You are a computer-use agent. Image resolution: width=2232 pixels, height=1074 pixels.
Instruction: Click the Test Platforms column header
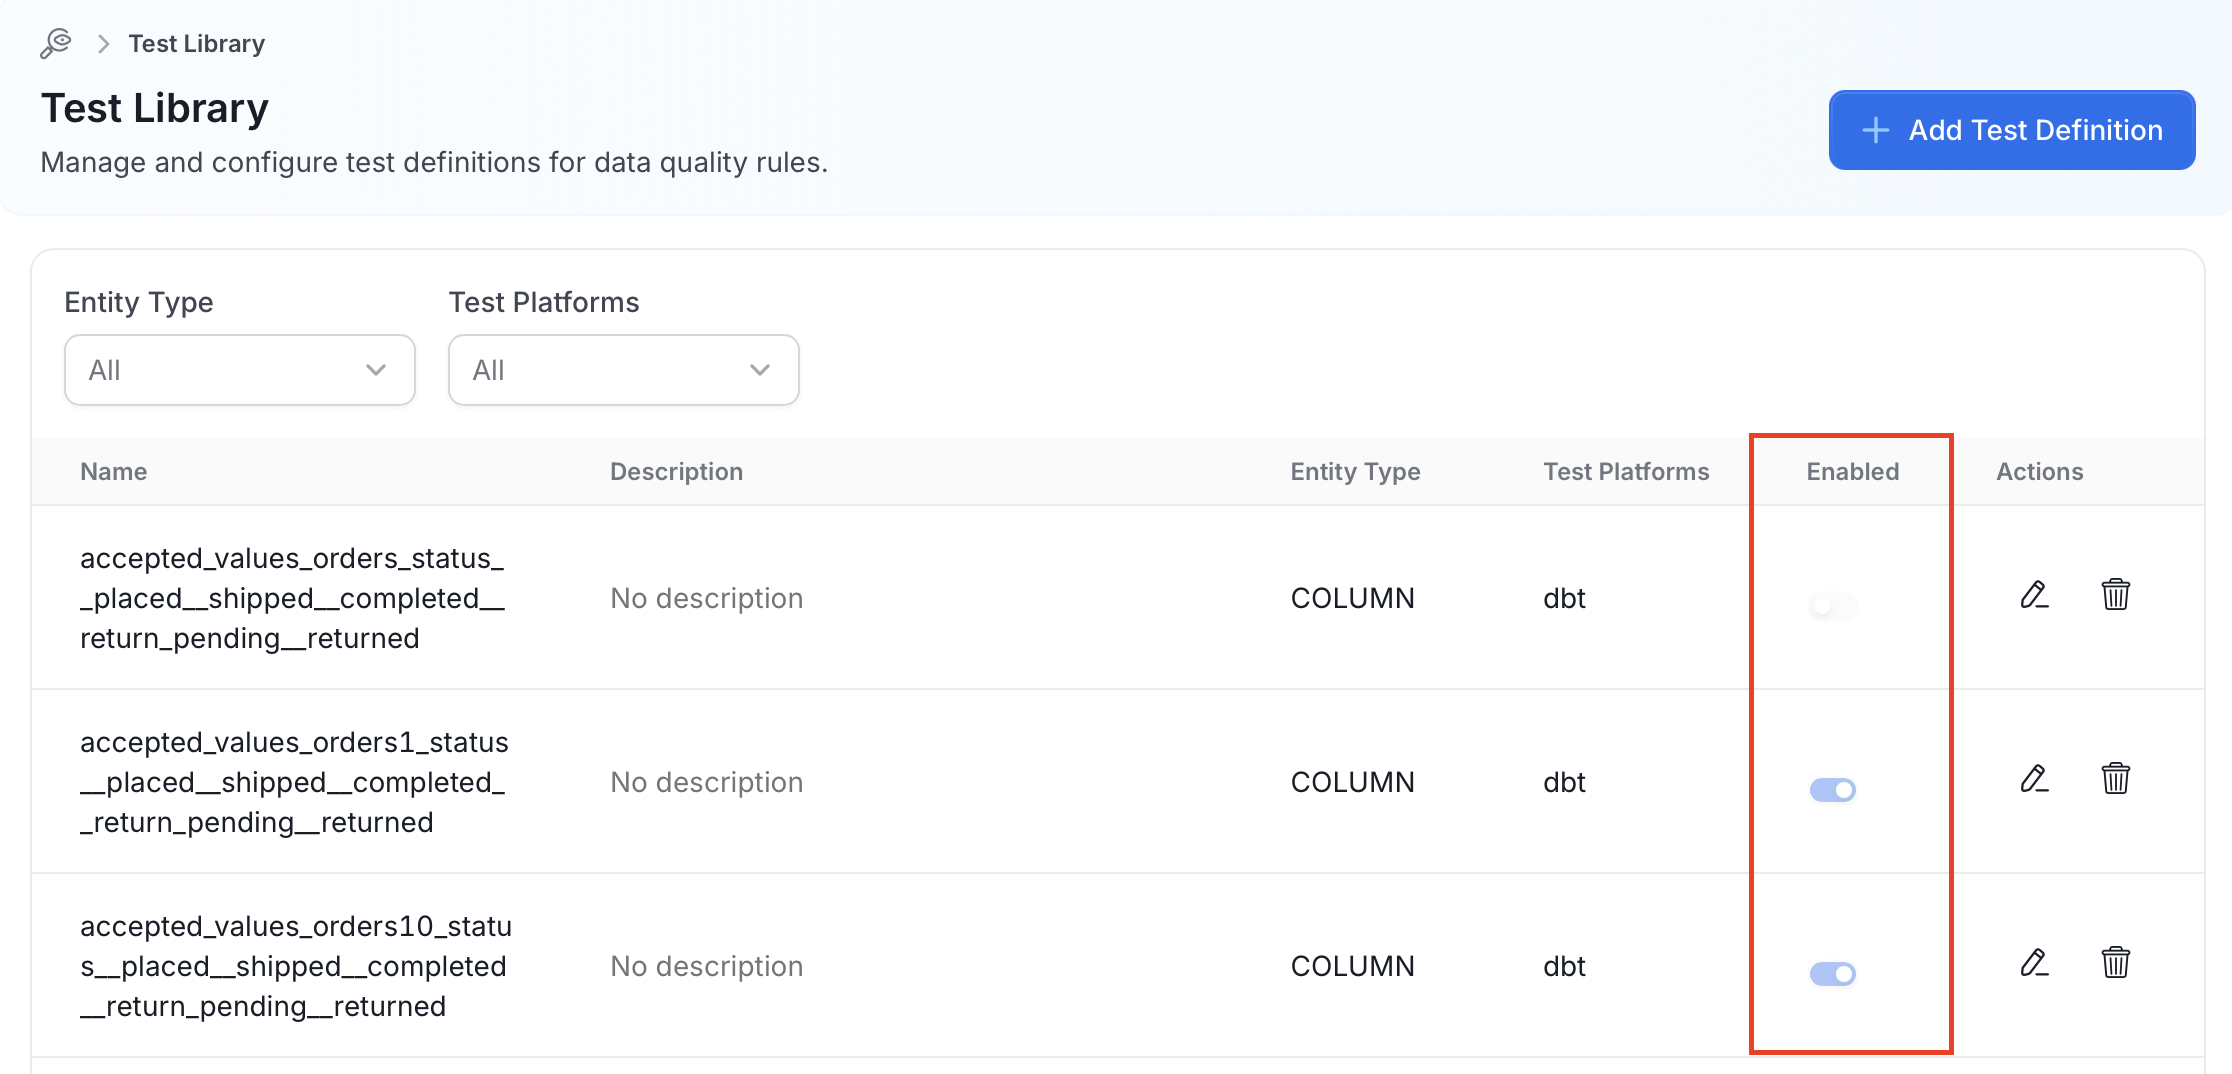(x=1626, y=472)
